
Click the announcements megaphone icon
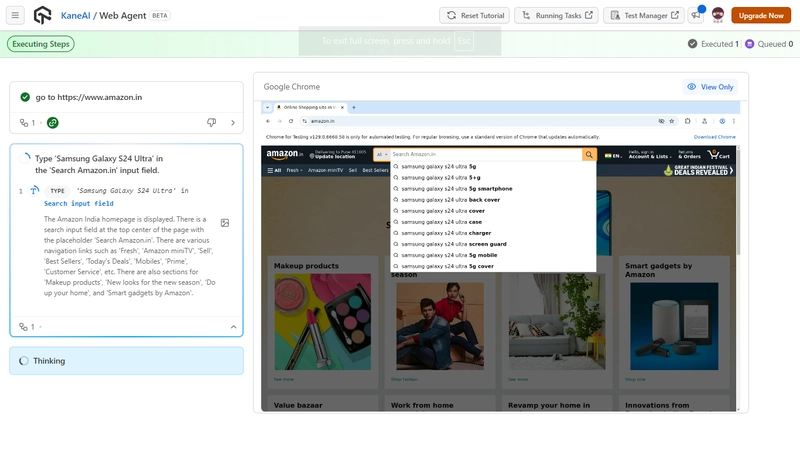click(696, 15)
